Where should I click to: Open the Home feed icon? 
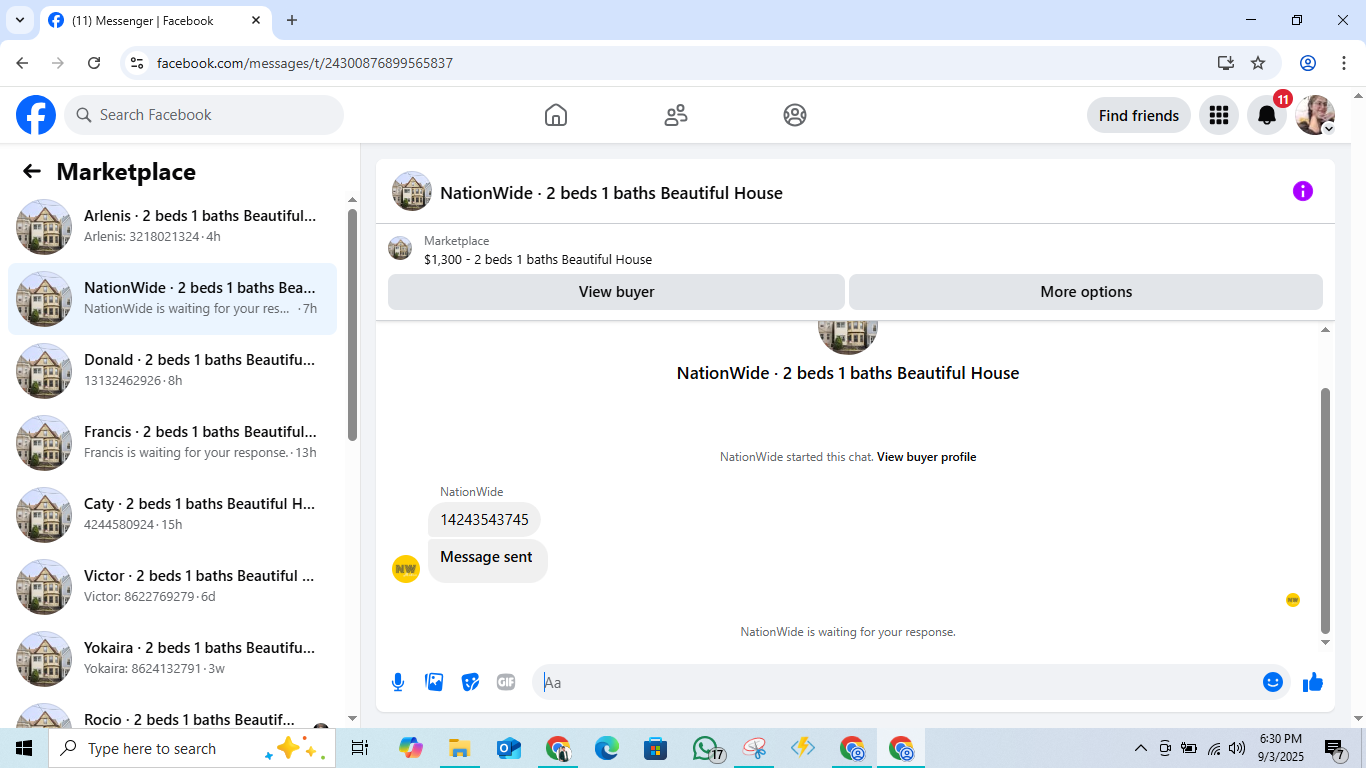pyautogui.click(x=556, y=115)
